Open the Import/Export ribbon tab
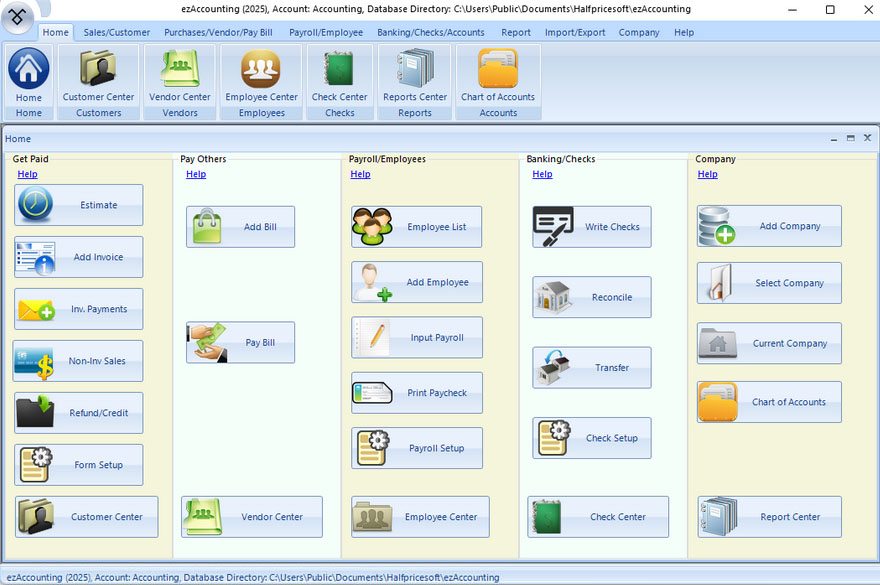The height and width of the screenshot is (585, 880). [x=575, y=33]
